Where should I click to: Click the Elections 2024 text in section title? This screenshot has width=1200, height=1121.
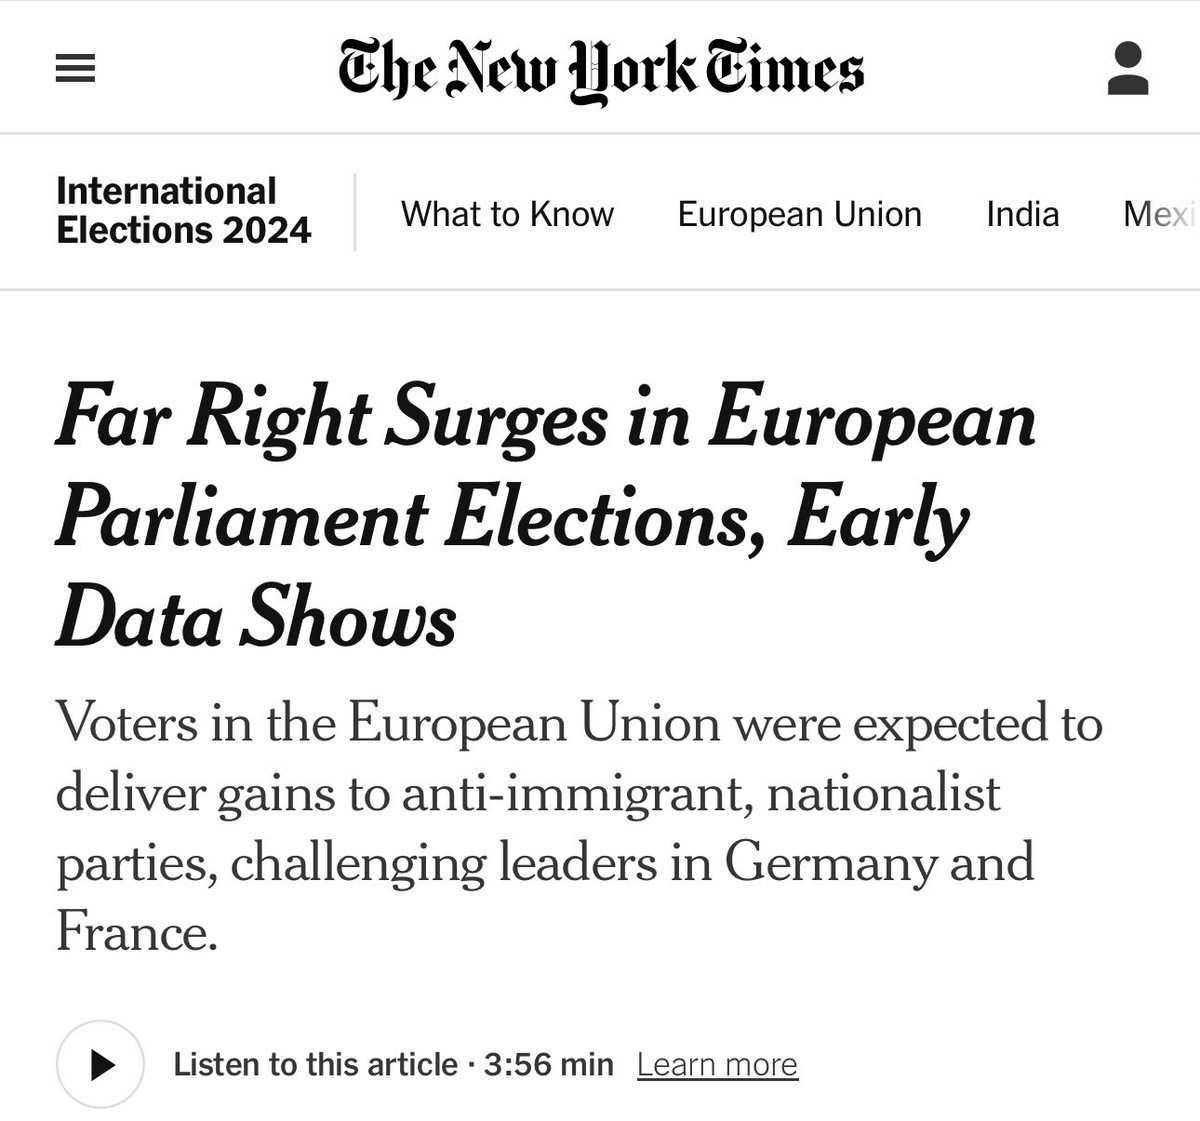click(184, 231)
